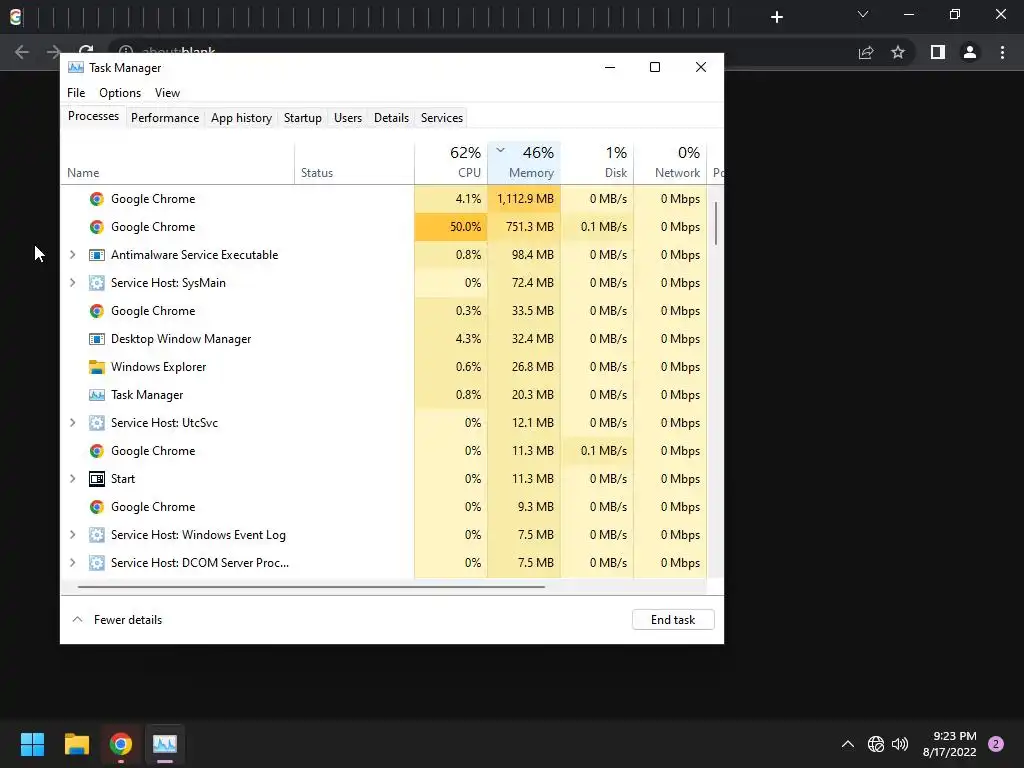Expand Service Host: UtcSvc row

pos(72,423)
